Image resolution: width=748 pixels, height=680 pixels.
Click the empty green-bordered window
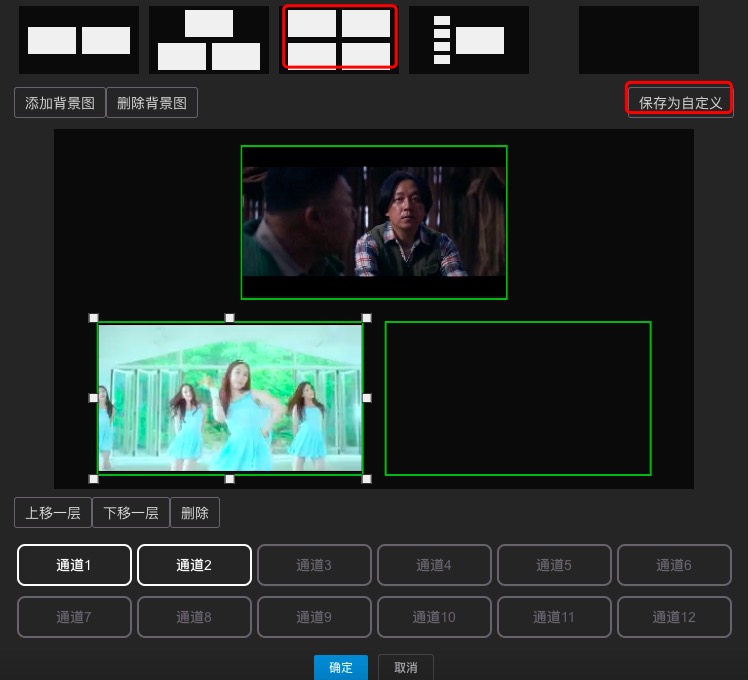518,398
